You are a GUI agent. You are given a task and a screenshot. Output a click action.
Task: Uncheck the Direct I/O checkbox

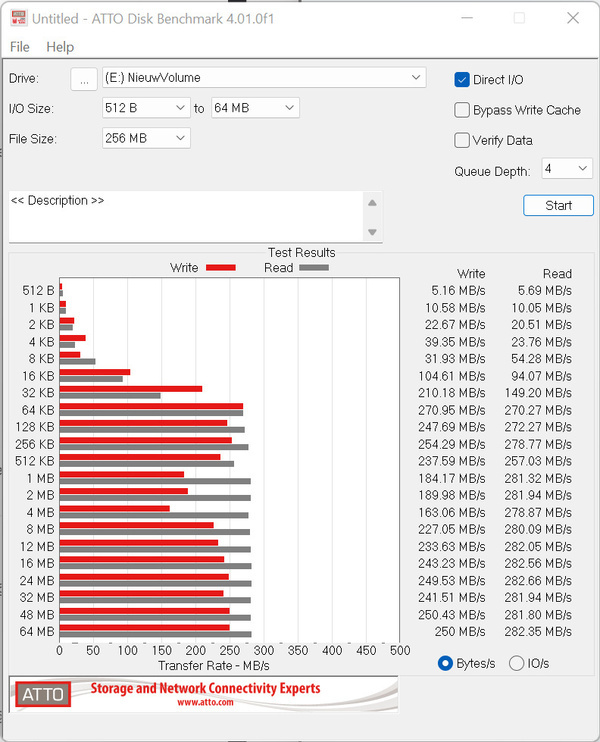[461, 80]
